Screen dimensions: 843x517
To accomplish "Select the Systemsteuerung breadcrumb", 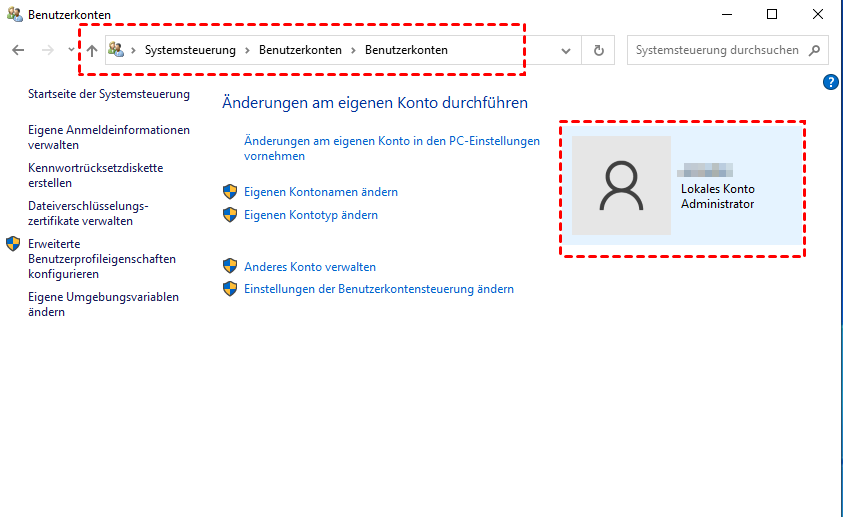I will (190, 50).
